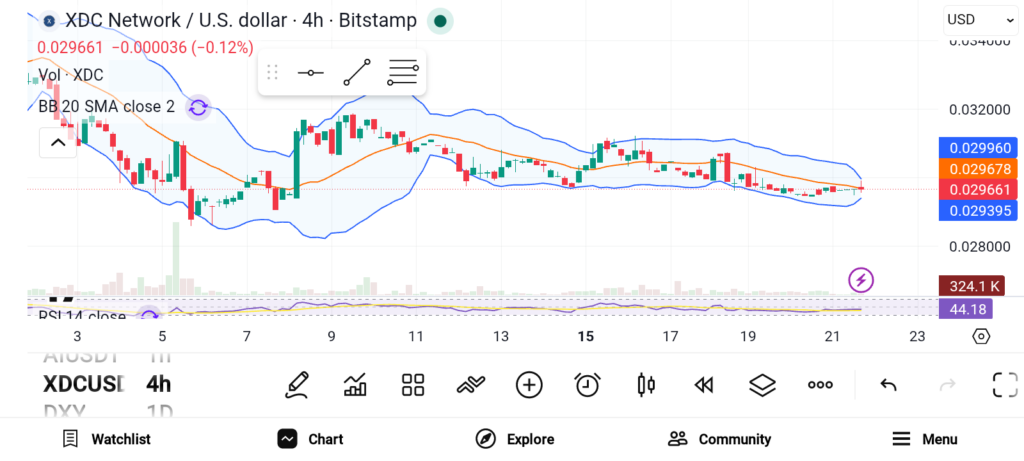
Task: Click the green market status dot
Action: (x=440, y=22)
